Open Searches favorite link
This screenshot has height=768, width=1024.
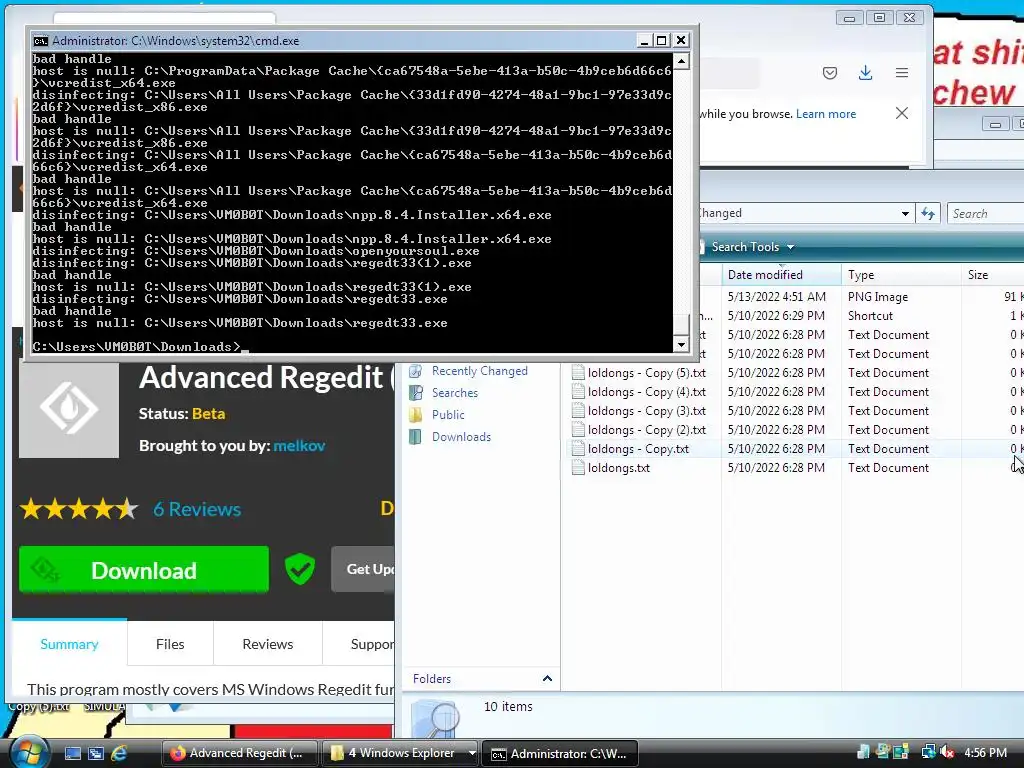coord(455,393)
